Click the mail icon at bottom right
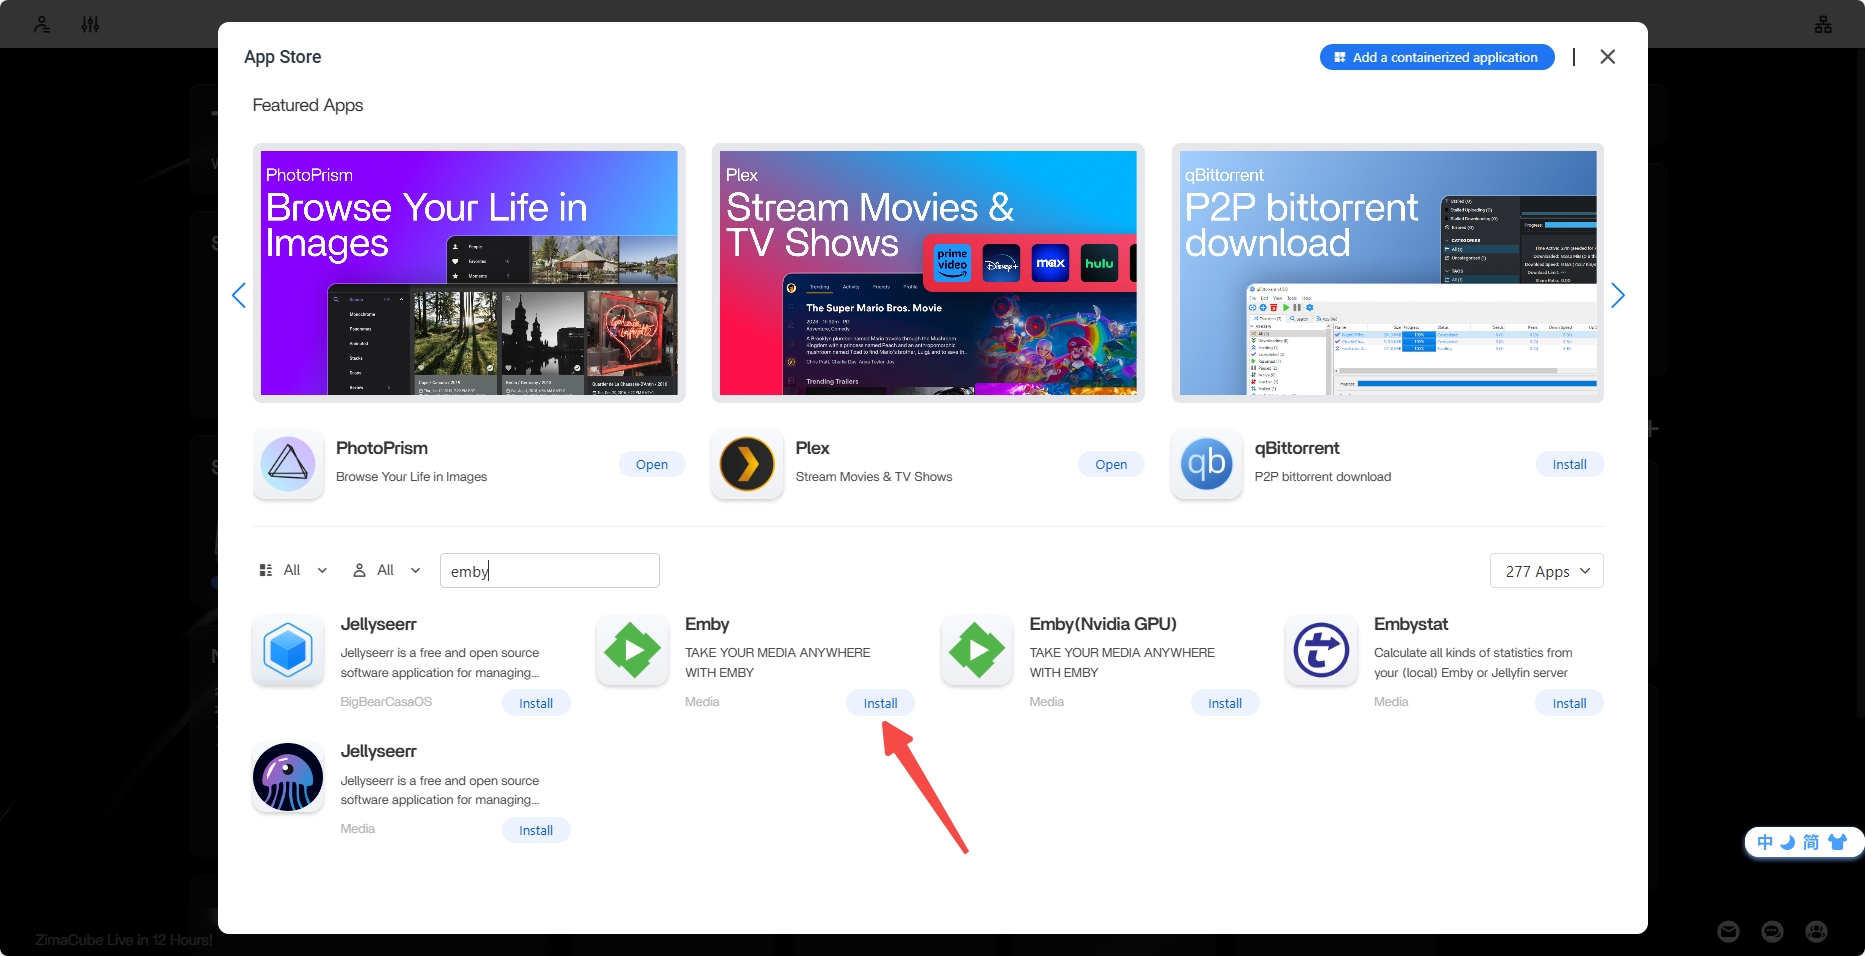Image resolution: width=1865 pixels, height=956 pixels. 1728,932
